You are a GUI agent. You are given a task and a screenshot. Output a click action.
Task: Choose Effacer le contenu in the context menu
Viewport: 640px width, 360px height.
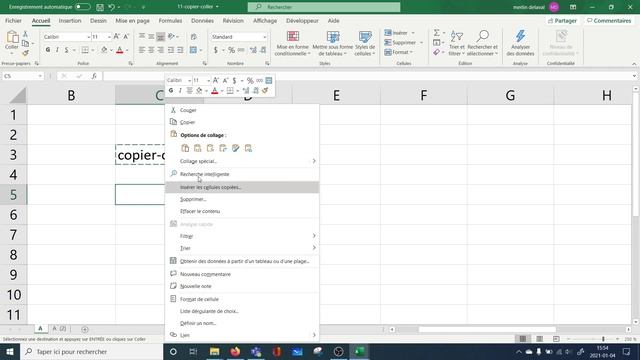click(242, 211)
